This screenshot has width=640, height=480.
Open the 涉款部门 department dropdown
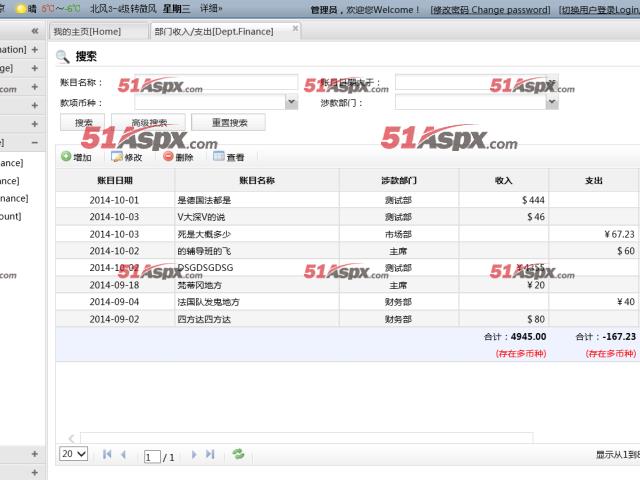coord(551,102)
